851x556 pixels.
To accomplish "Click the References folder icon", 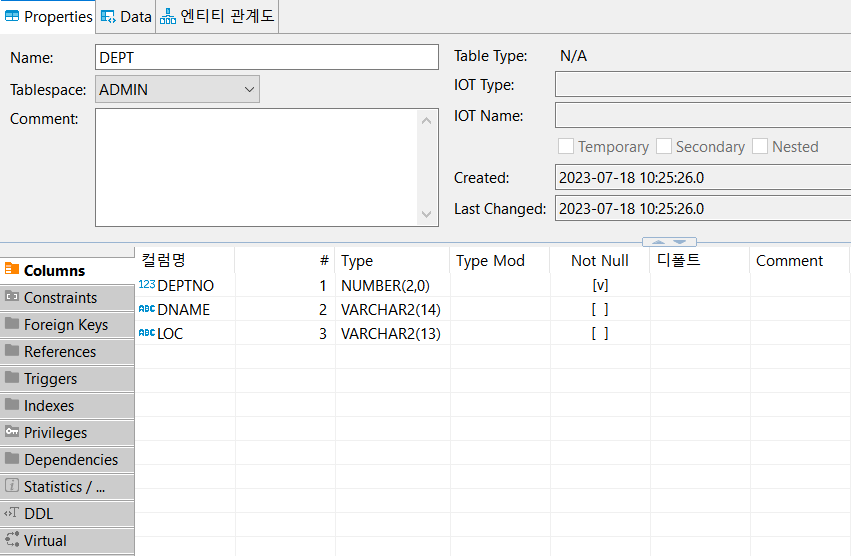I will (11, 350).
